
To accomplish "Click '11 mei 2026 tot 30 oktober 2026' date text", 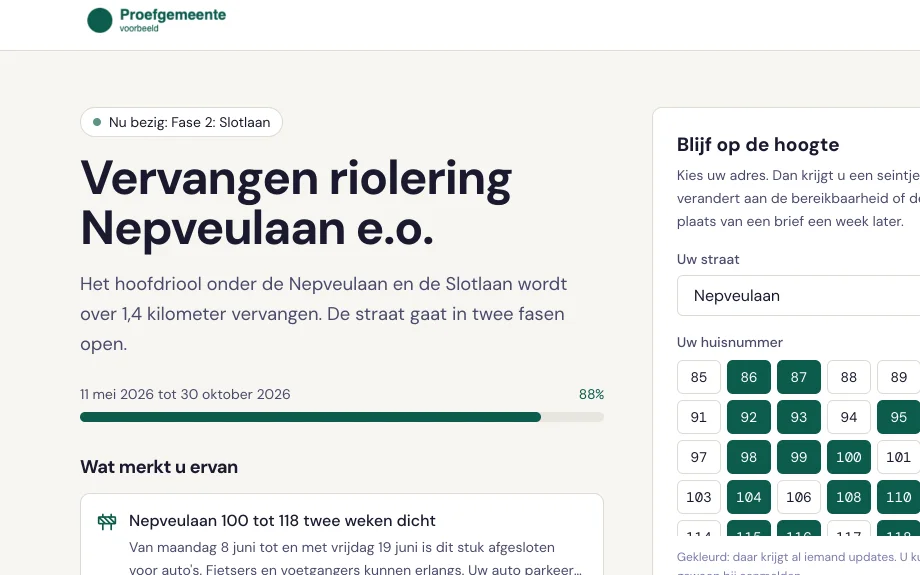I will 185,394.
